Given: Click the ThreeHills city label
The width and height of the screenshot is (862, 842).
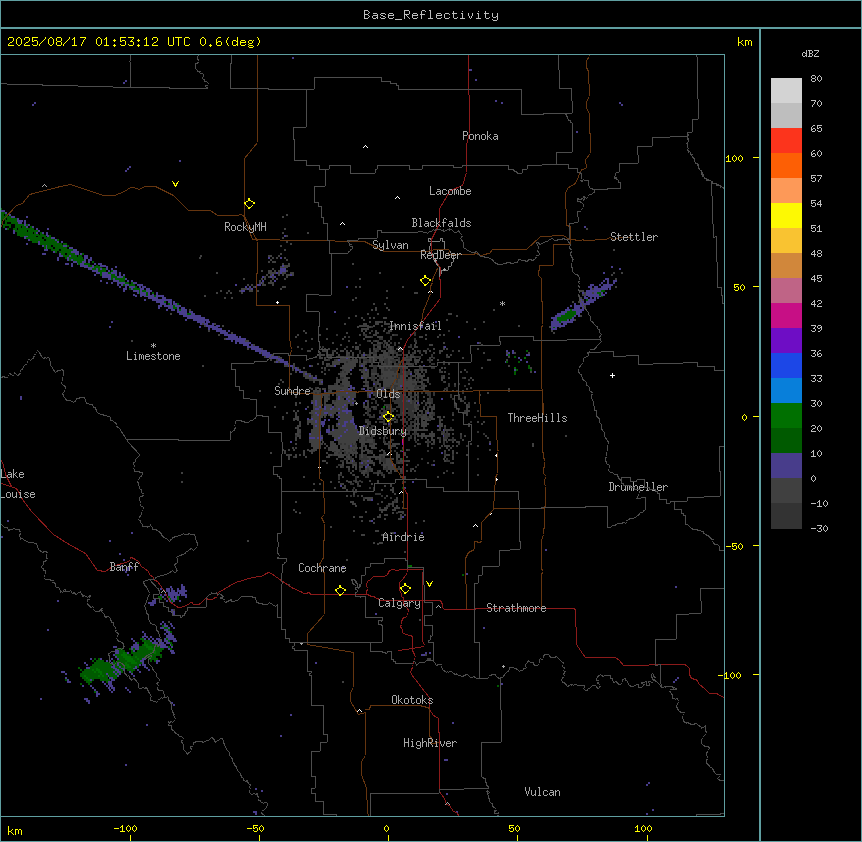Looking at the screenshot, I should [537, 418].
